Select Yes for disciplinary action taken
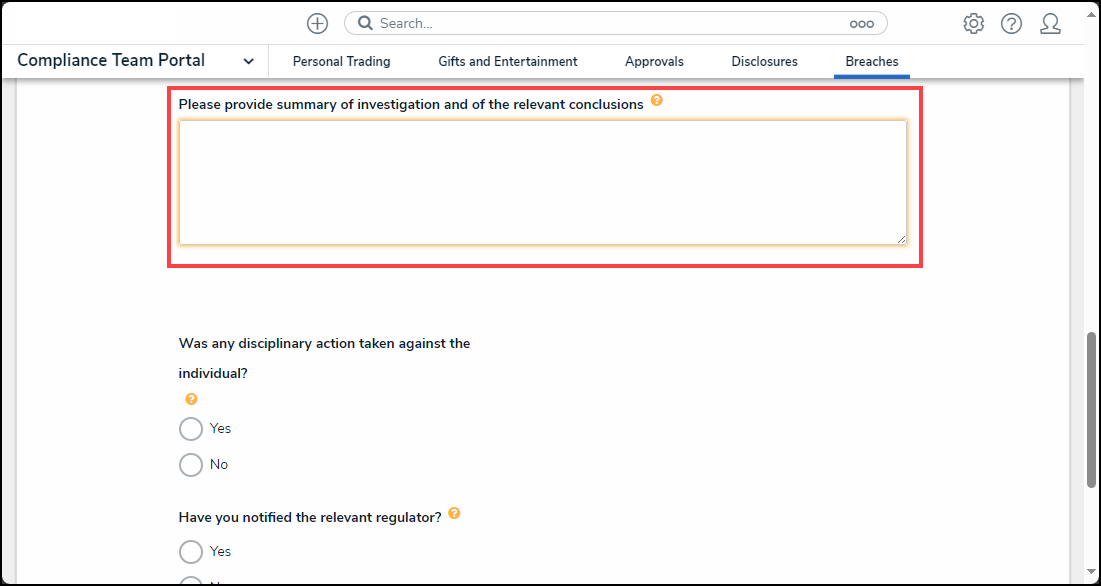 (x=191, y=429)
